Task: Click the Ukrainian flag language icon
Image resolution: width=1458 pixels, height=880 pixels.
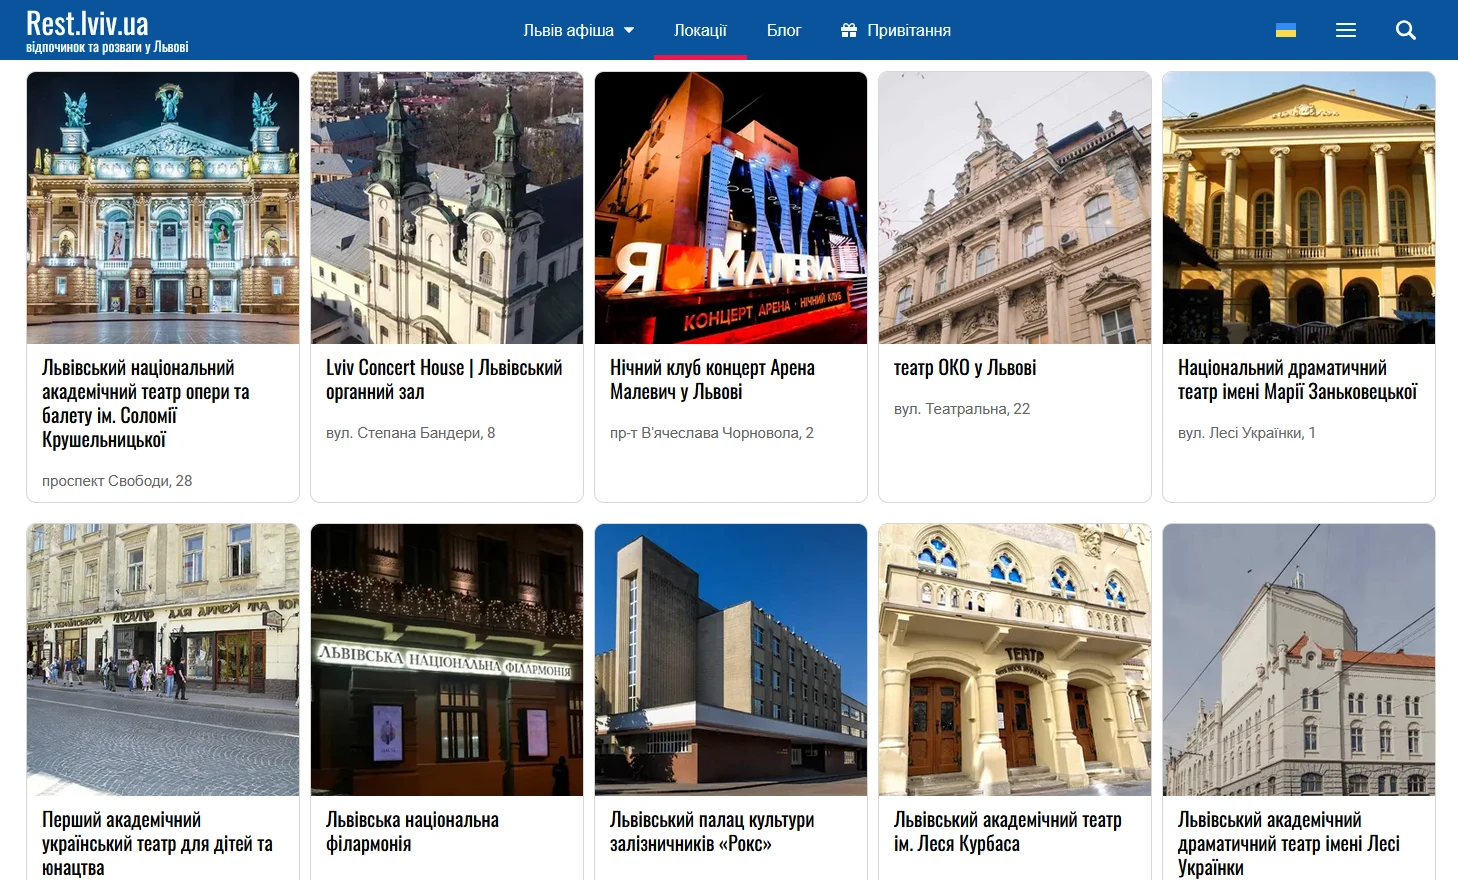Action: (1286, 30)
